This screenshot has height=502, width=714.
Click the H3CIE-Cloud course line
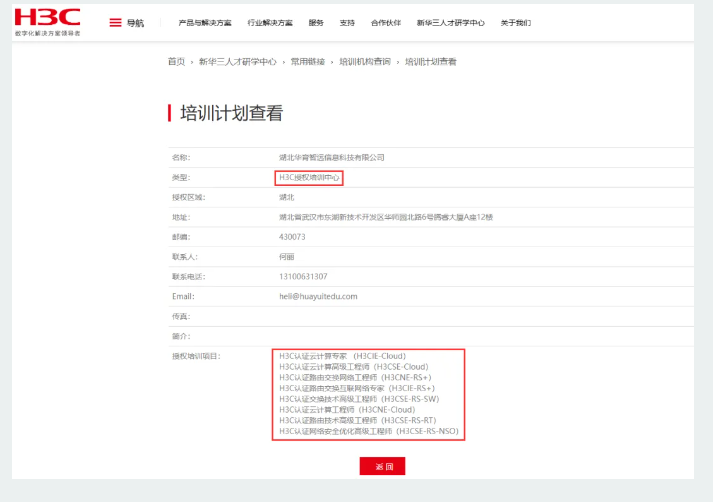click(342, 356)
